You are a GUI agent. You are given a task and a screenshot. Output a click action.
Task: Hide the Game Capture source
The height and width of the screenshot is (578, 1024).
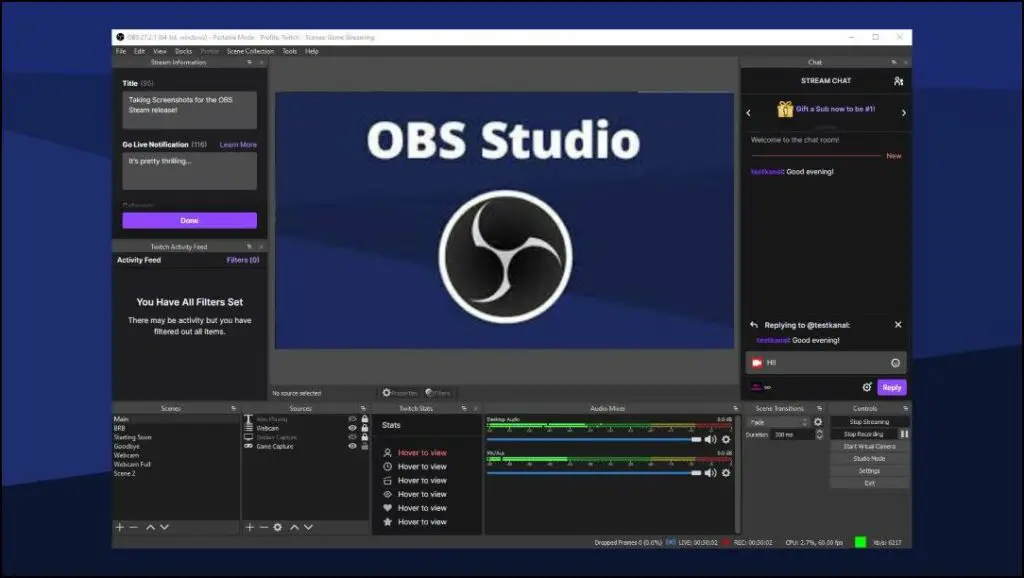[353, 447]
